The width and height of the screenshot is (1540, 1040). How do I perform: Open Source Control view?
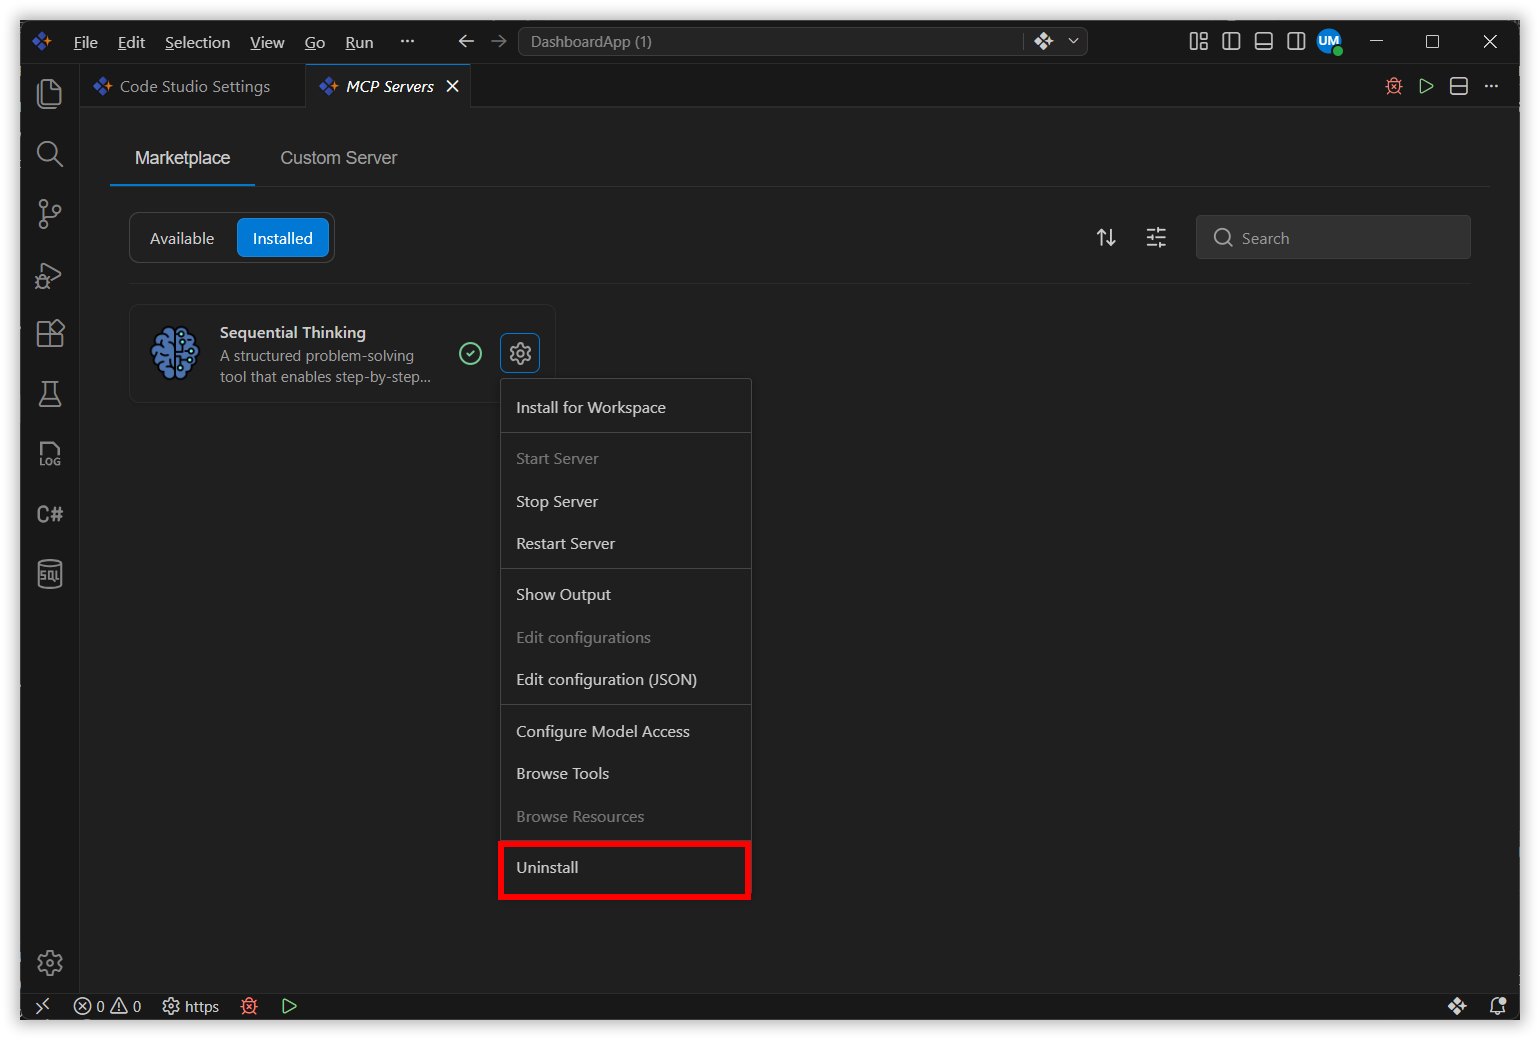(x=50, y=214)
